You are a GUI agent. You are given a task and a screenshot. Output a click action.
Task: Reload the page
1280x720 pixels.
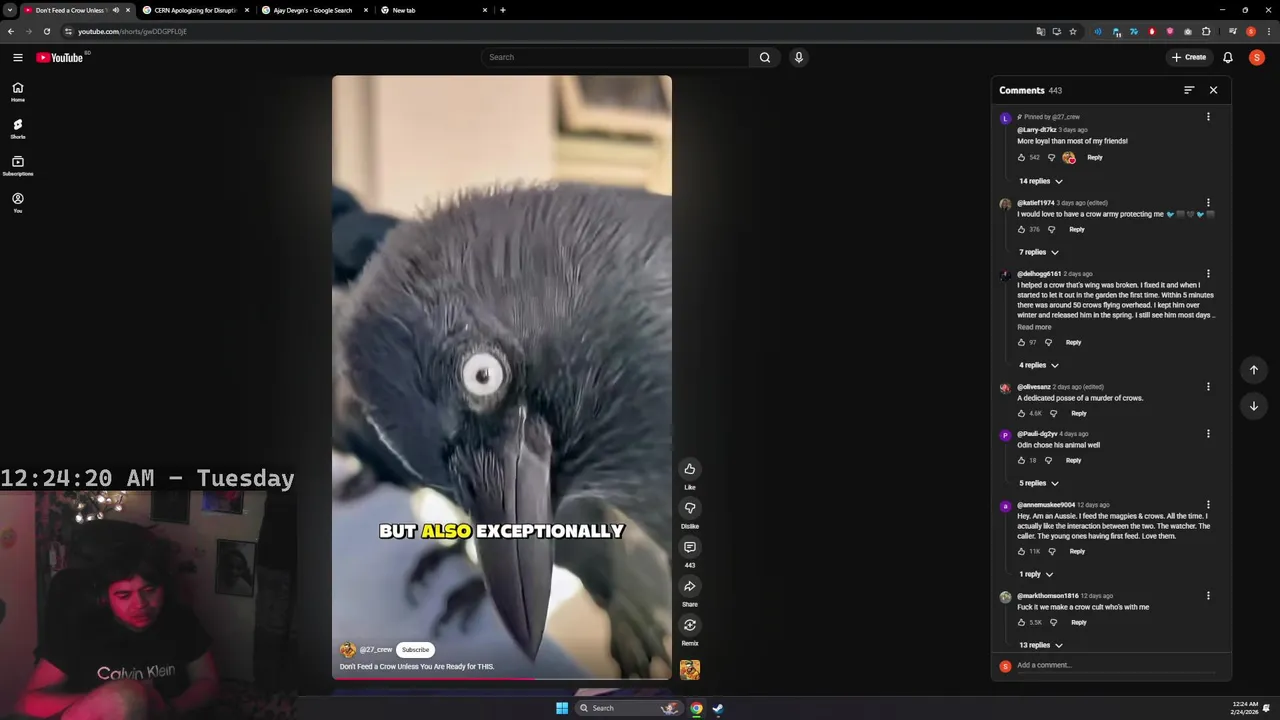tap(46, 31)
